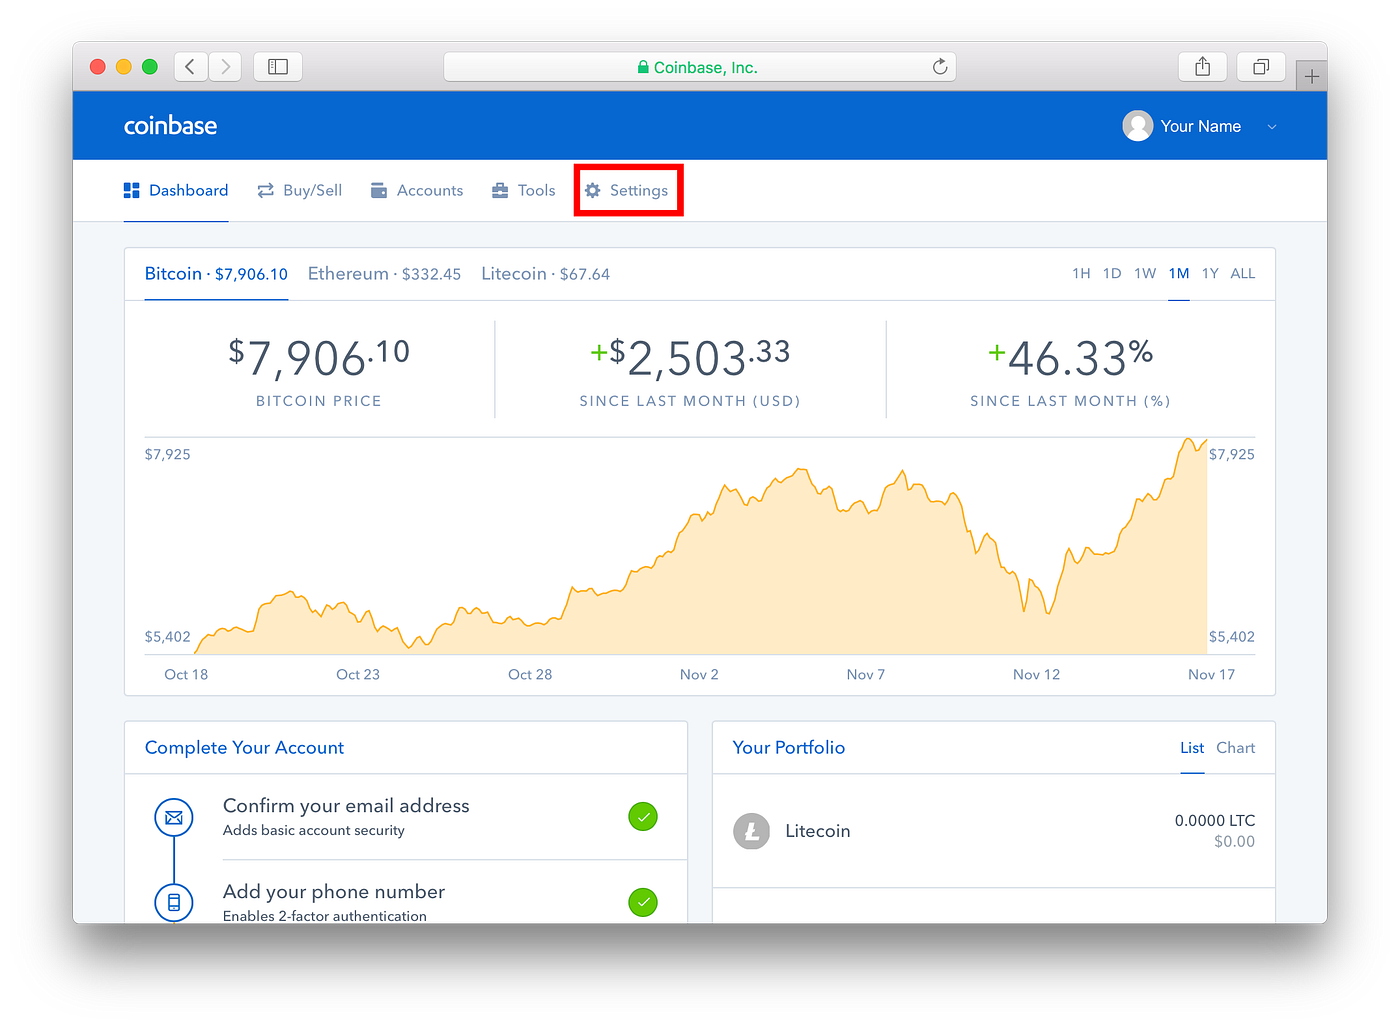Click green checkmark beside email confirmation

[643, 817]
